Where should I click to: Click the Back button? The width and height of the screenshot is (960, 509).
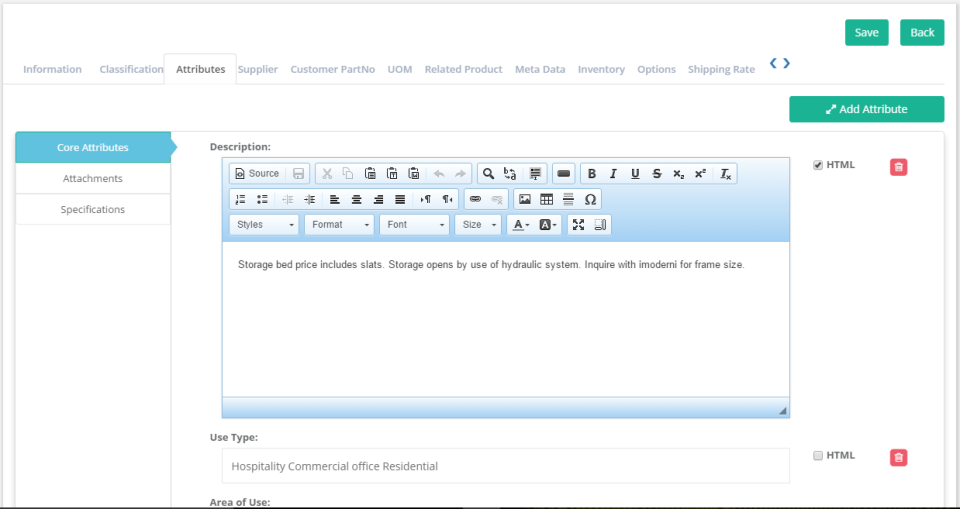pyautogui.click(x=922, y=32)
